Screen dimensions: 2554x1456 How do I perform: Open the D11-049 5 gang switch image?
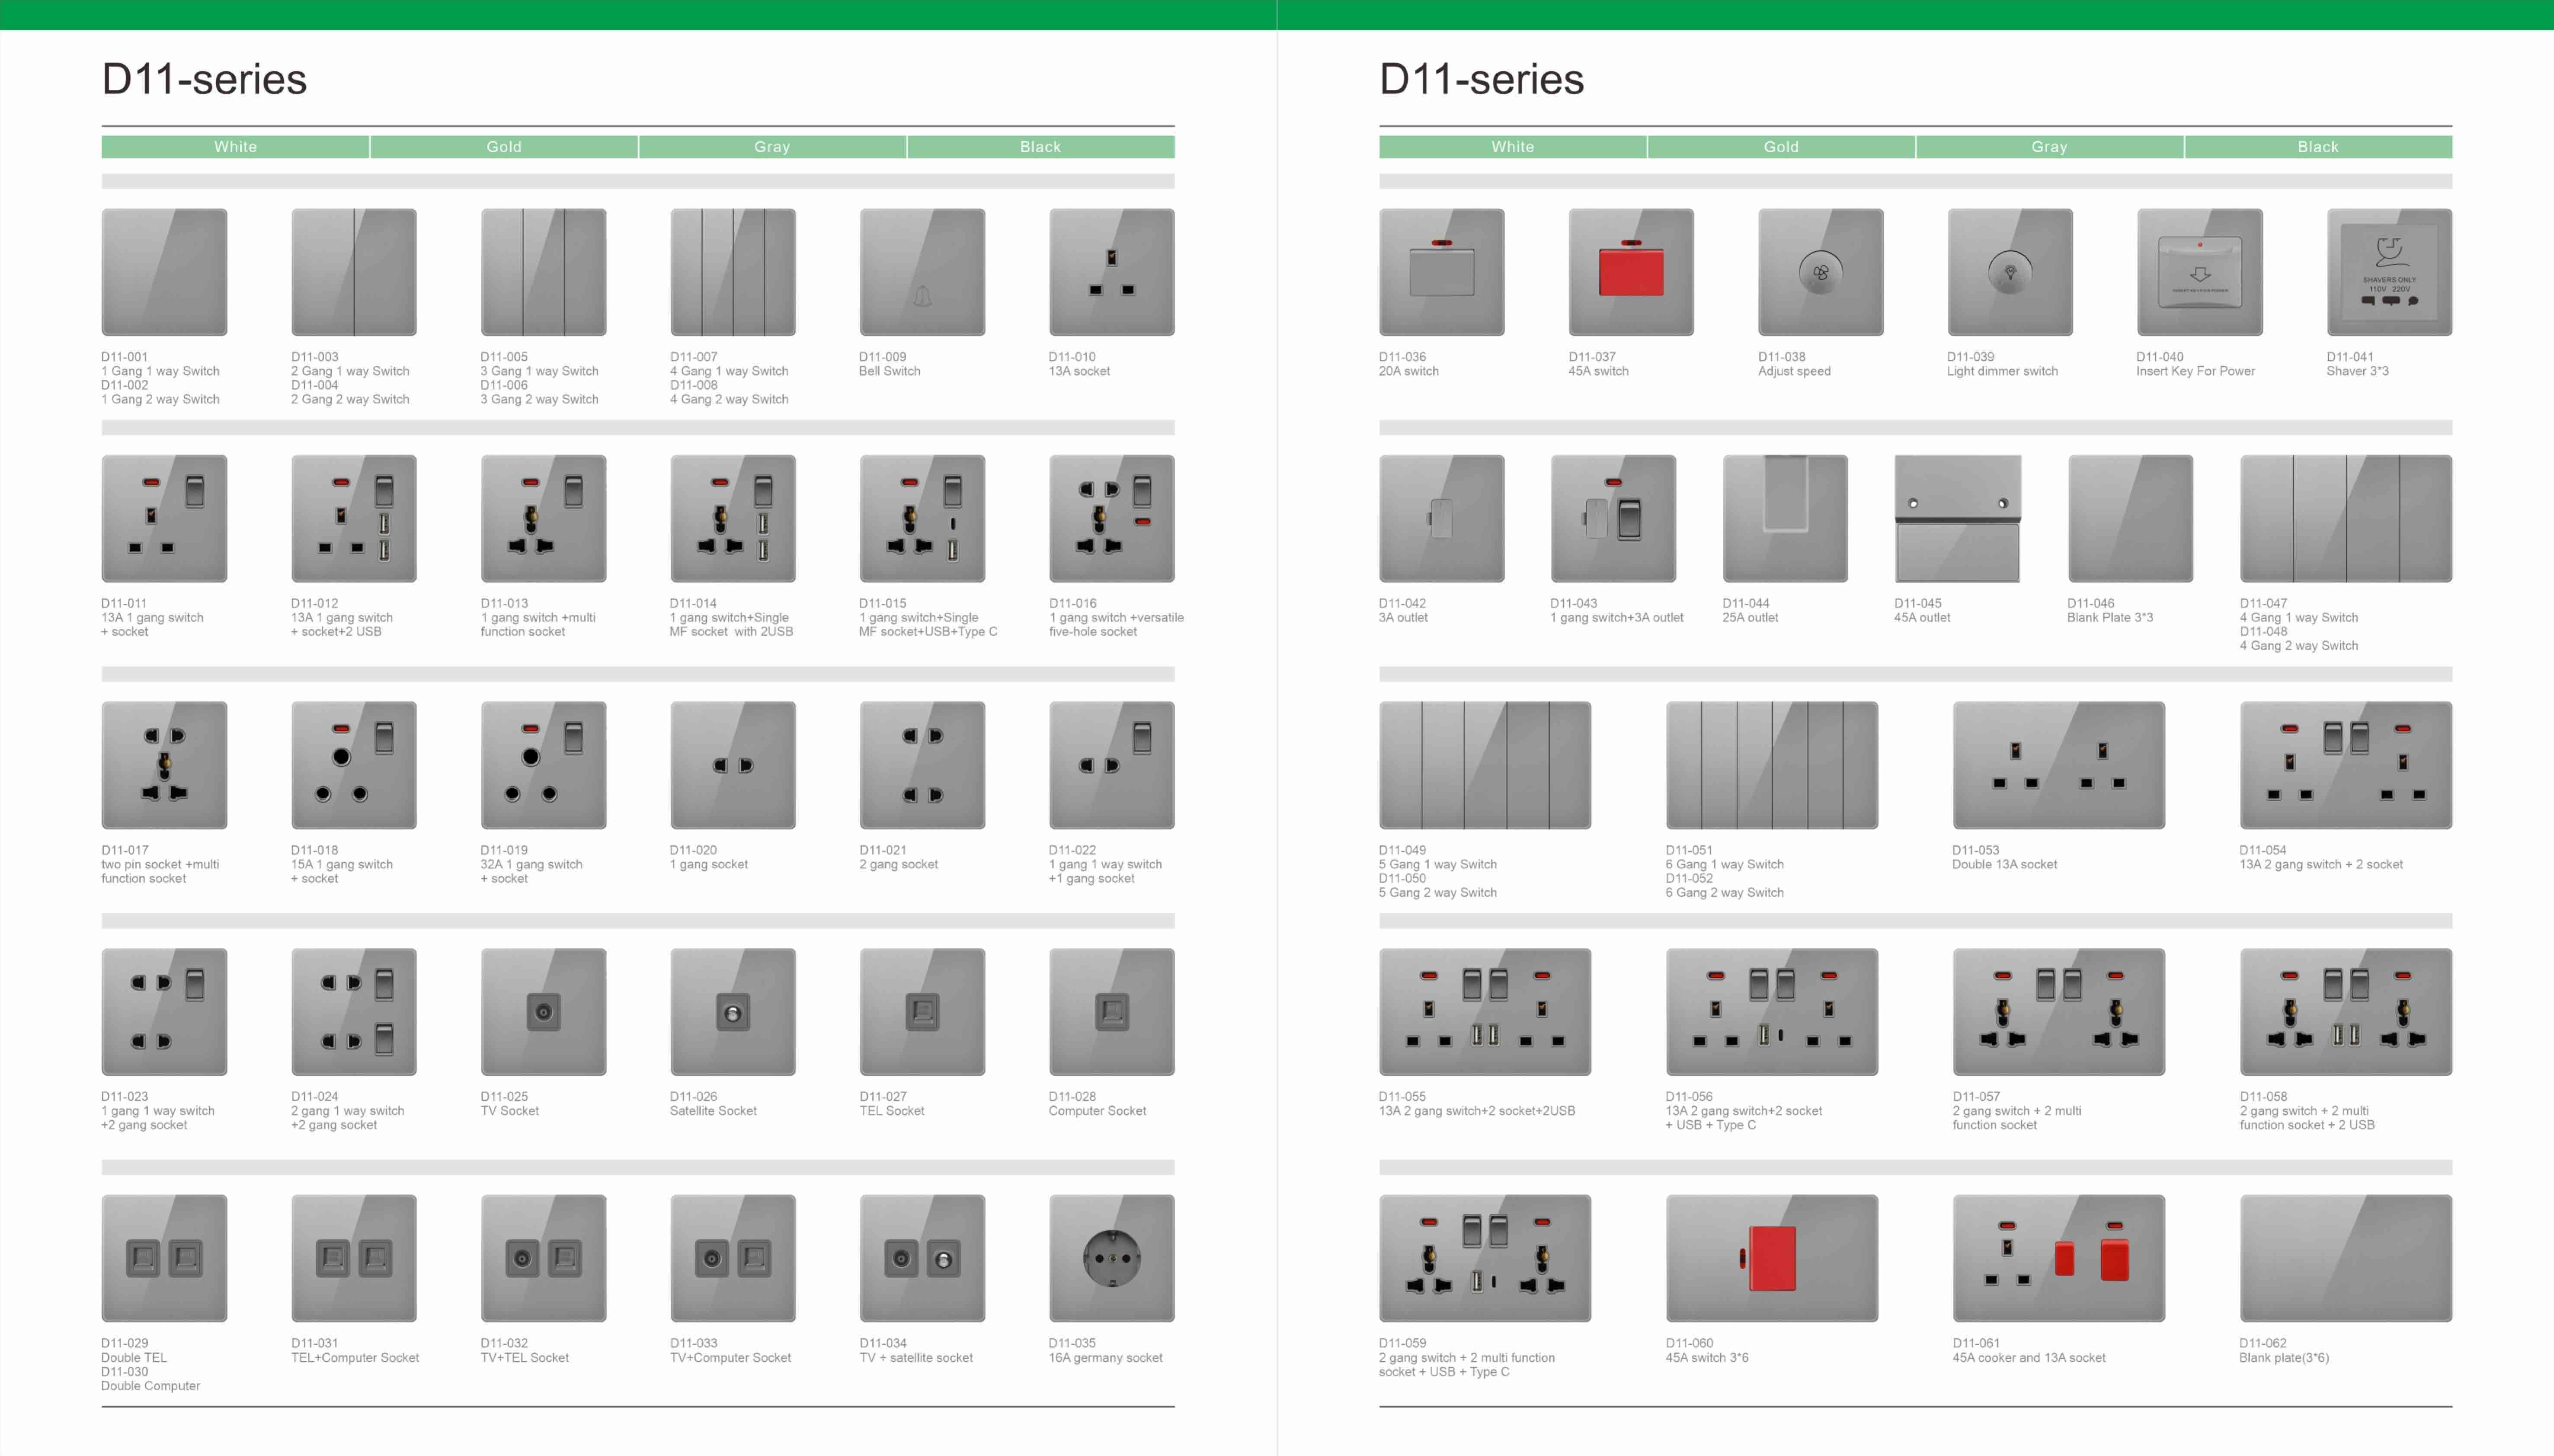coord(1485,765)
